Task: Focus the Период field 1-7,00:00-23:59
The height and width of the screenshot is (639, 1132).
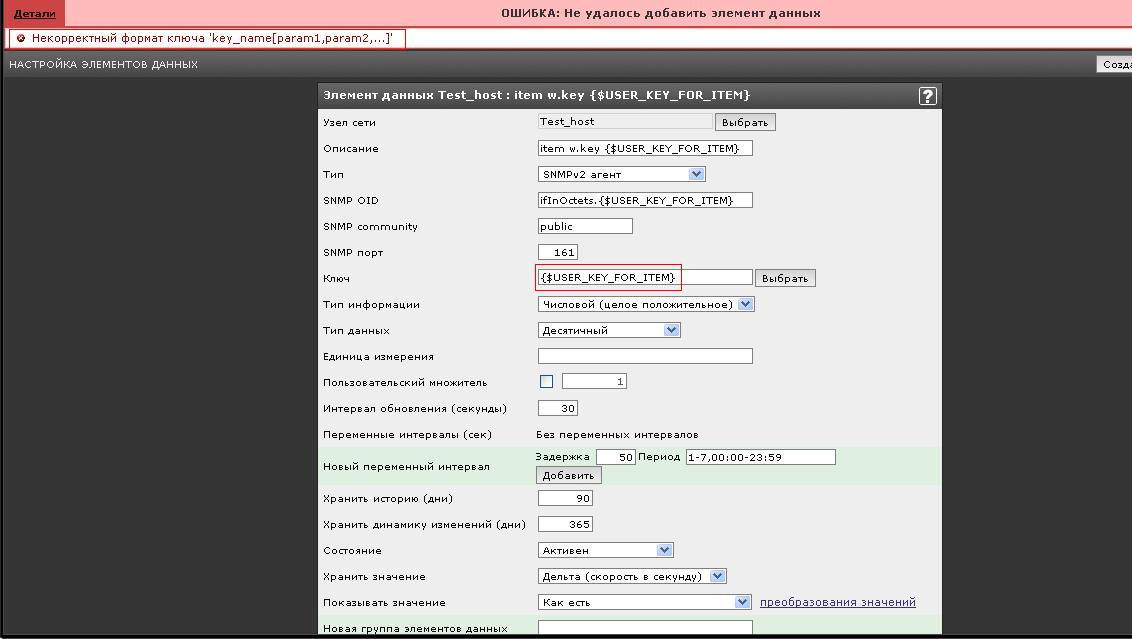Action: 761,457
